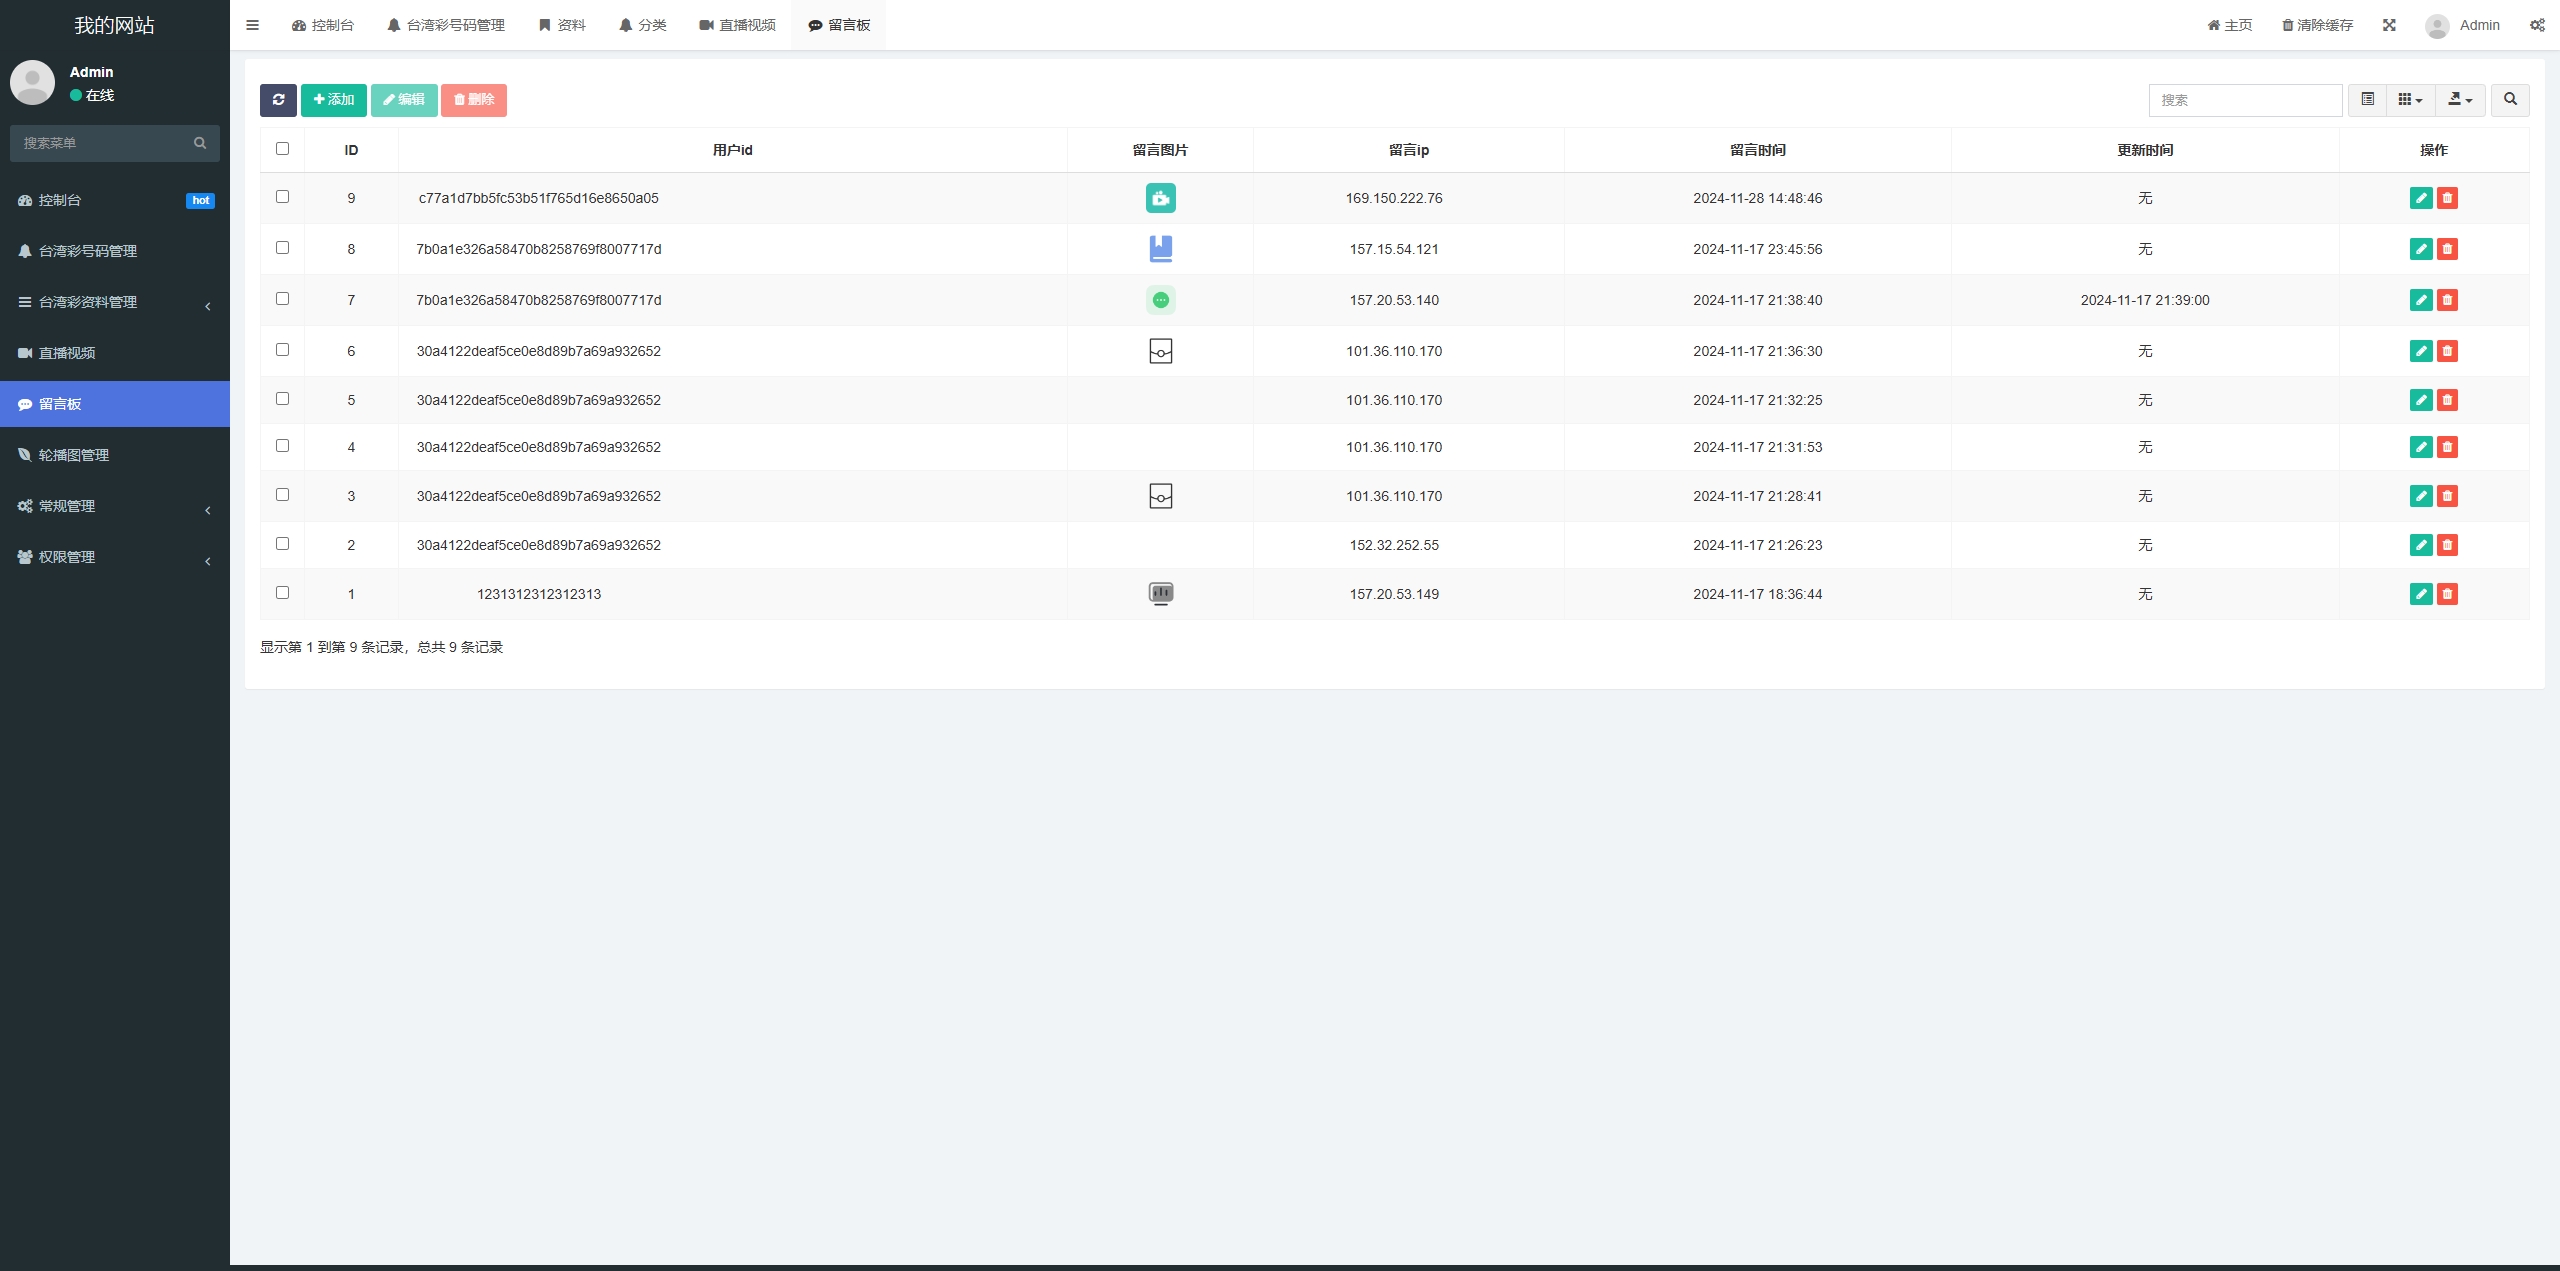Click the 清除缓存 link
This screenshot has height=1271, width=2560.
pos(2317,25)
